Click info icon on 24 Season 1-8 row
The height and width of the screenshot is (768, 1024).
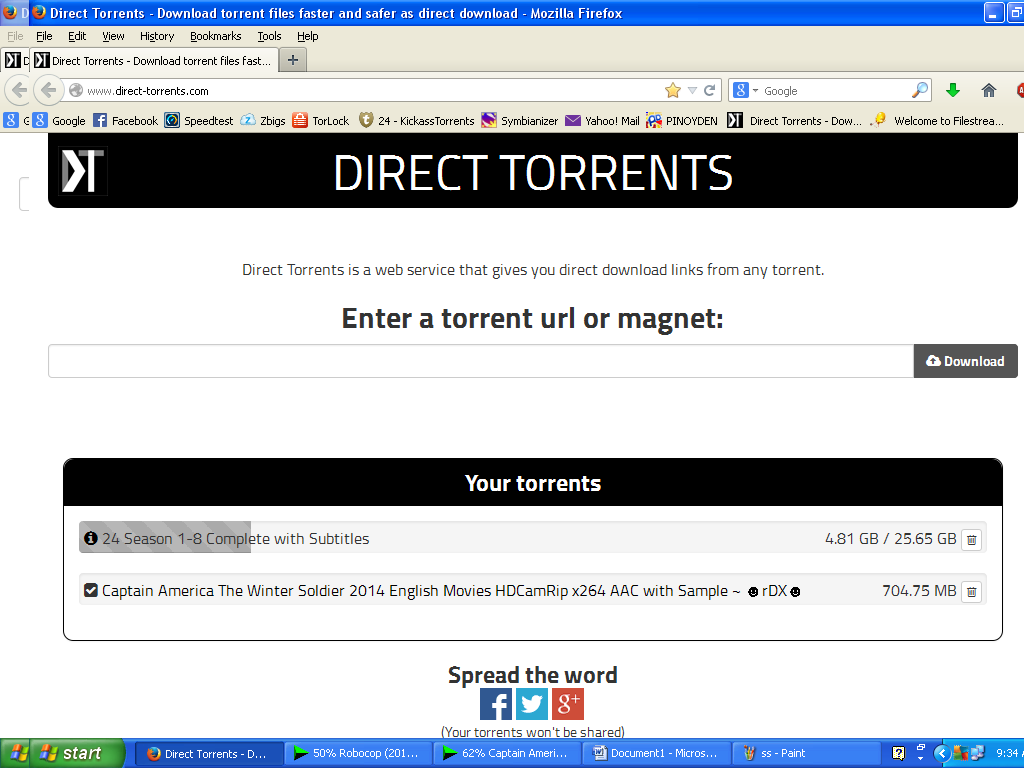[x=91, y=538]
